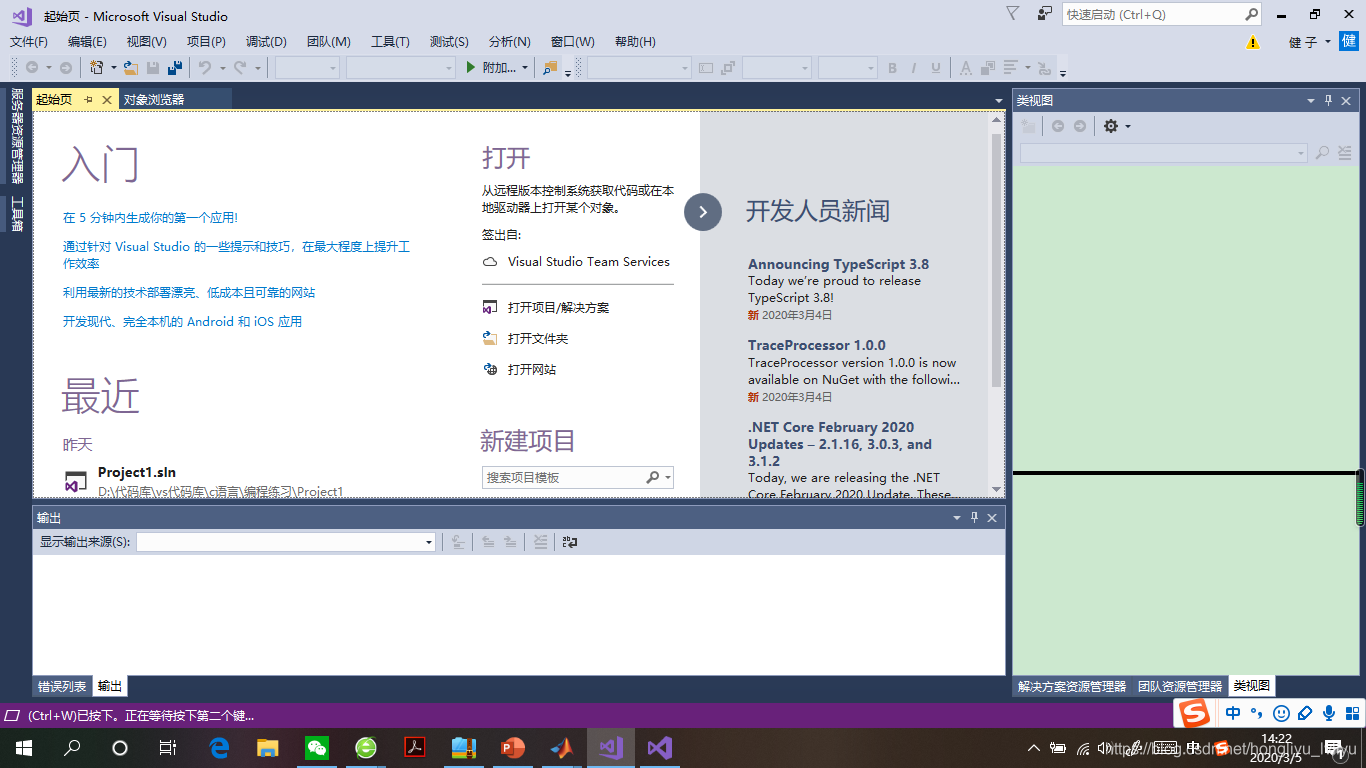Image resolution: width=1366 pixels, height=768 pixels.
Task: Click the Class View settings gear
Action: click(1110, 126)
